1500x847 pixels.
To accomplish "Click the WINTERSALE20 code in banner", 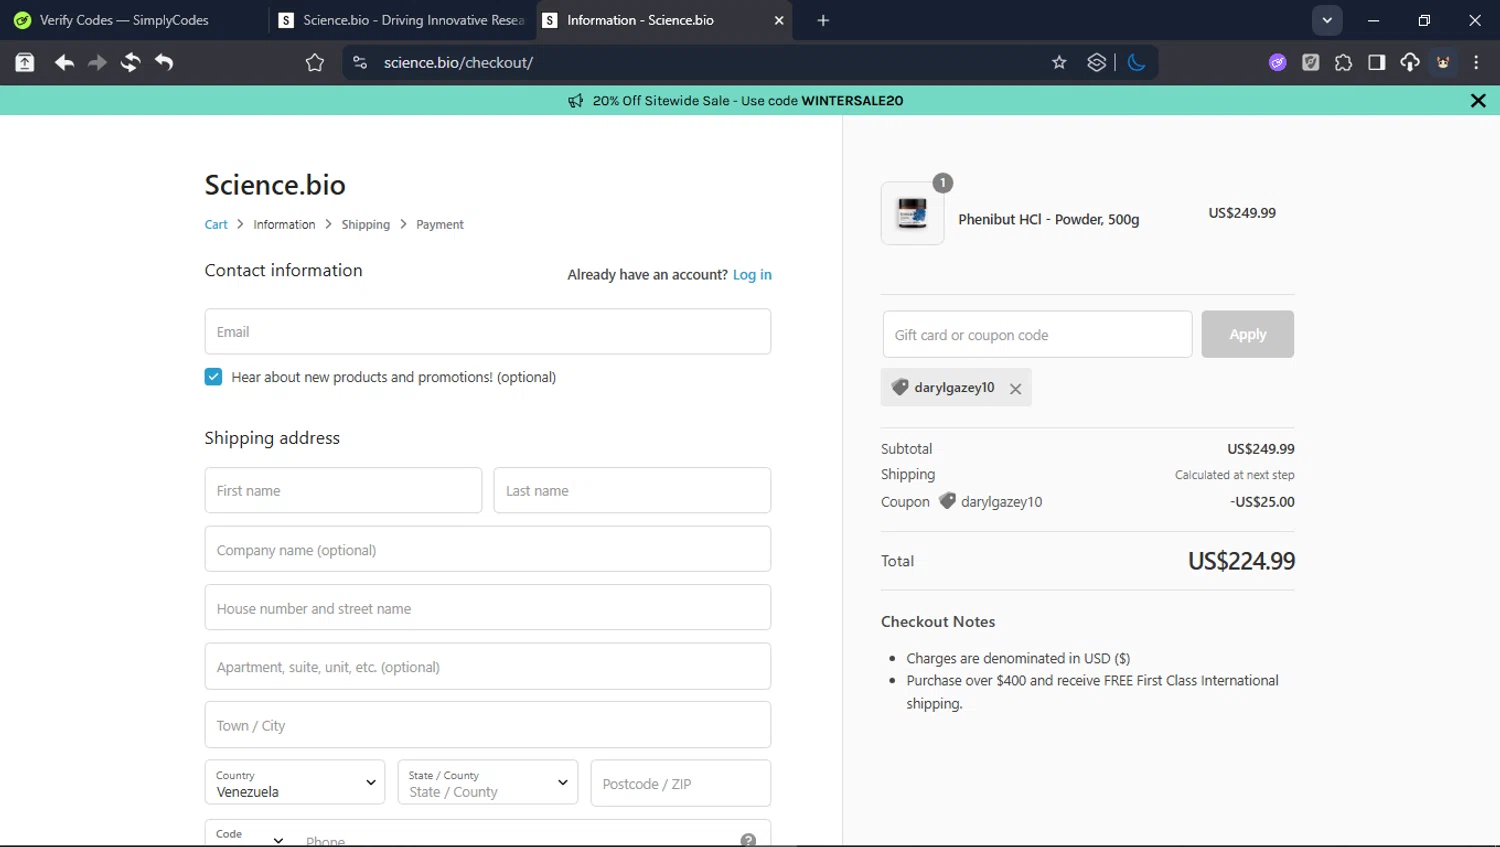I will [852, 101].
